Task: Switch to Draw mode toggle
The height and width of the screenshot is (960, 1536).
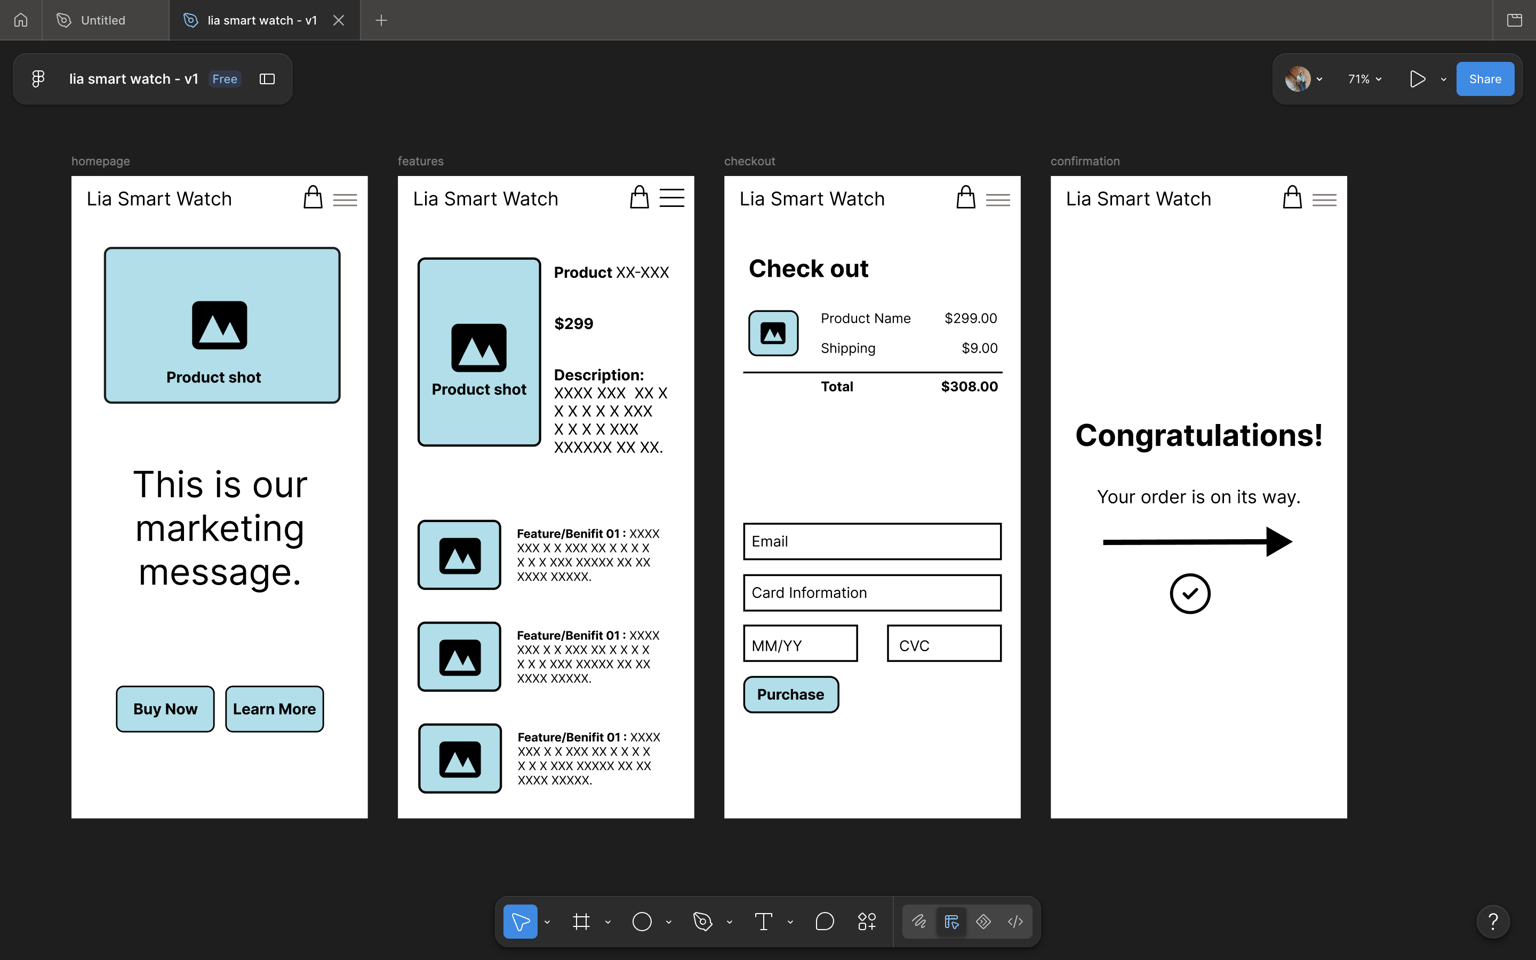Action: pyautogui.click(x=919, y=922)
